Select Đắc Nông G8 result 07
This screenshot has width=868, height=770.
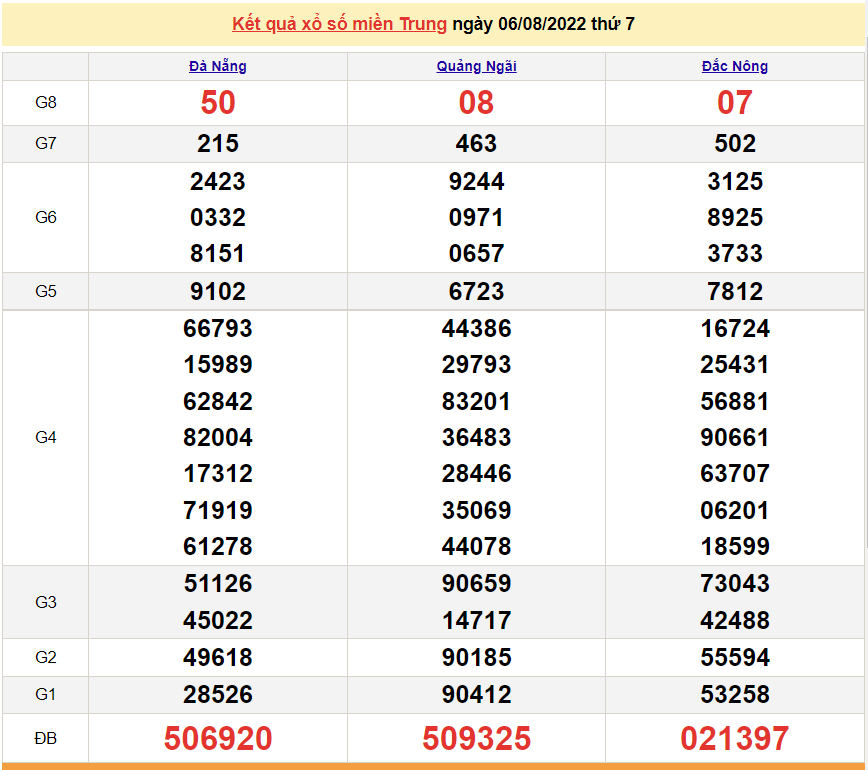735,103
